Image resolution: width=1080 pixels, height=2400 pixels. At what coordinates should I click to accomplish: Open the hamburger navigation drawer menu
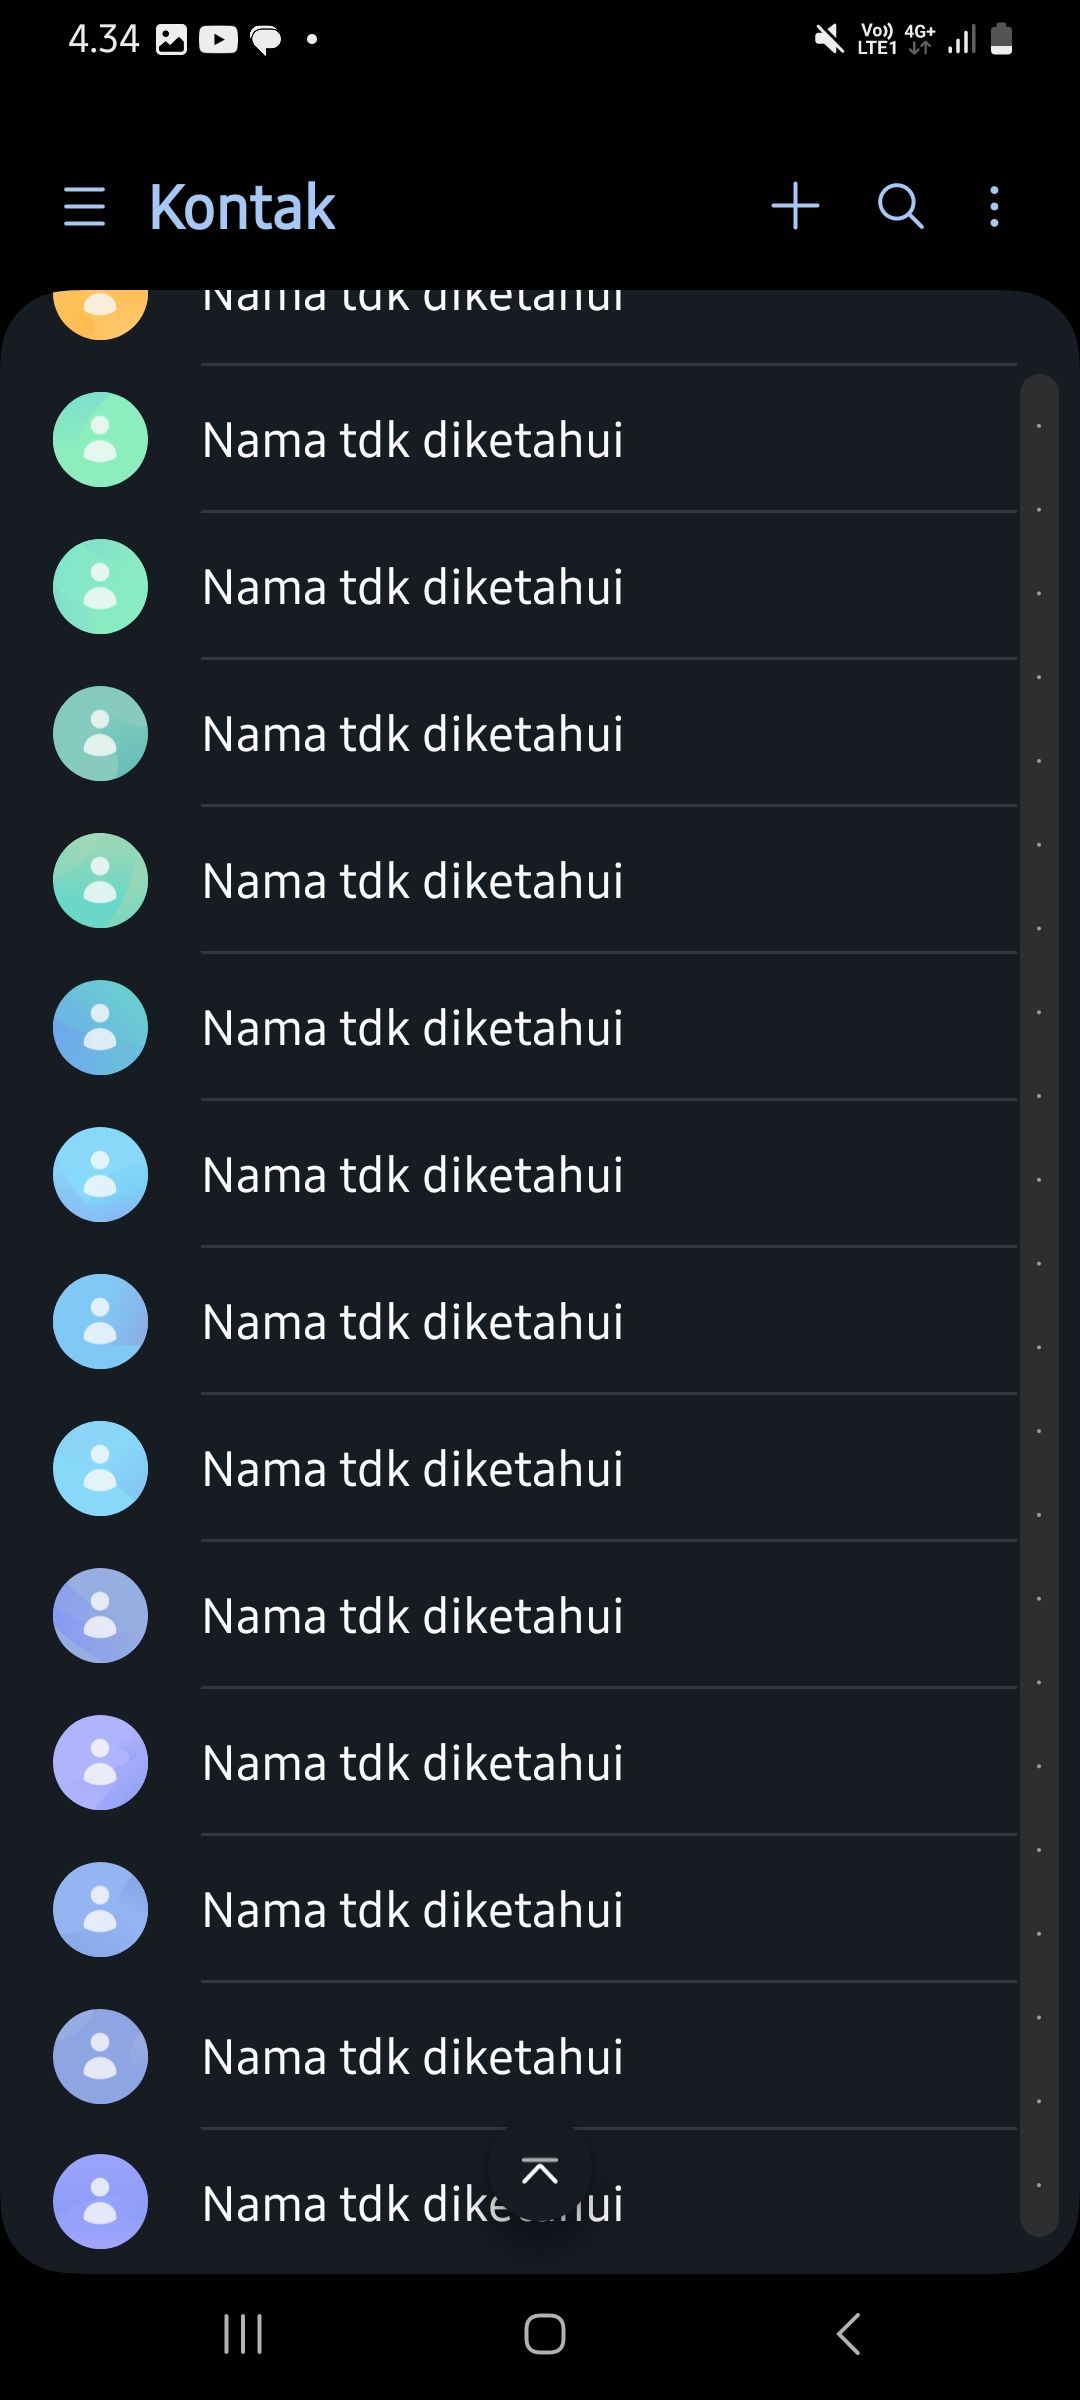(x=84, y=206)
